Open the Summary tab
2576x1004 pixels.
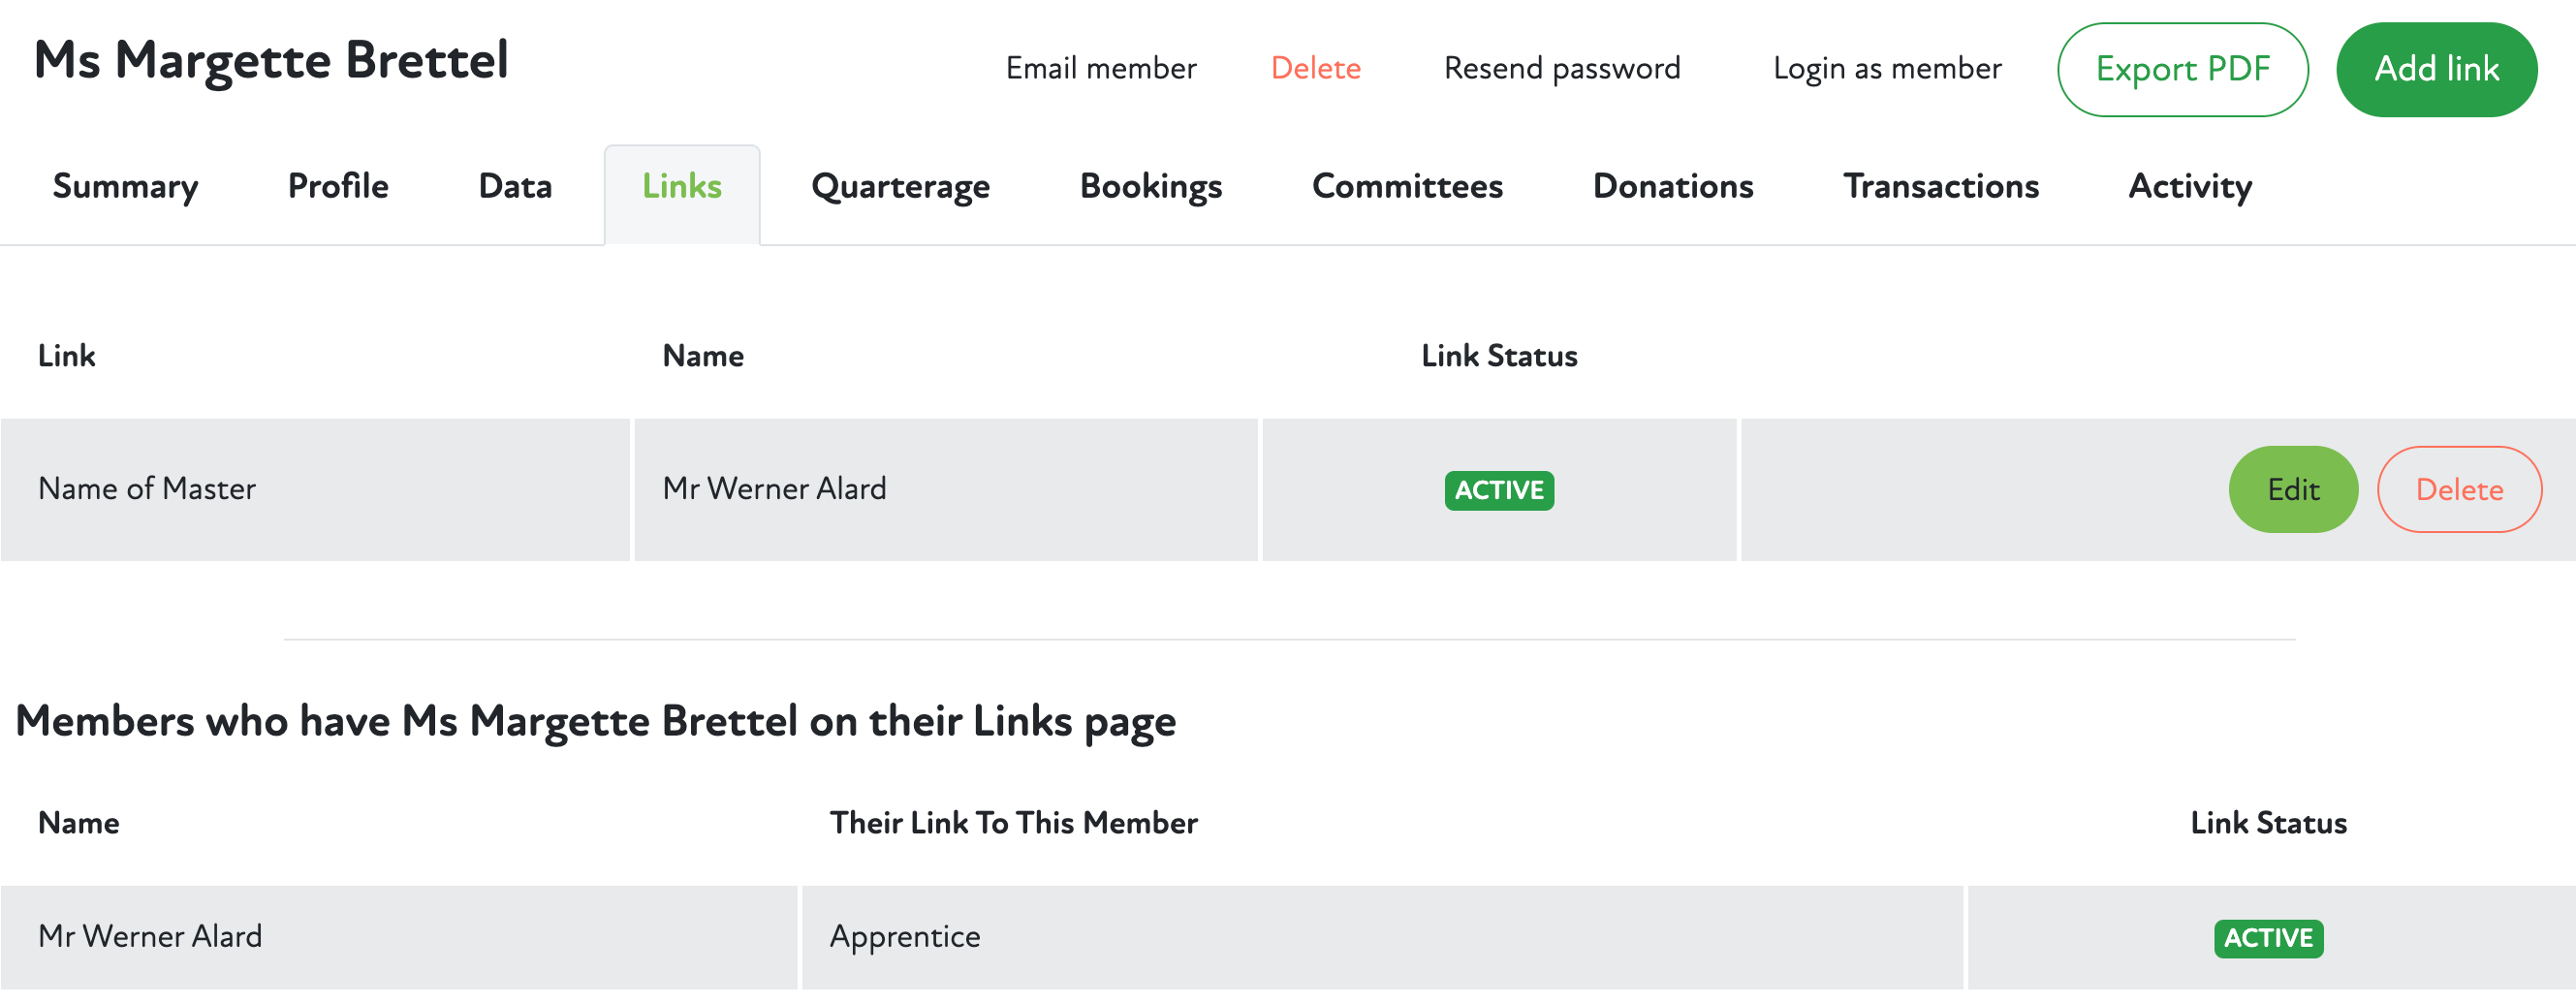[125, 187]
